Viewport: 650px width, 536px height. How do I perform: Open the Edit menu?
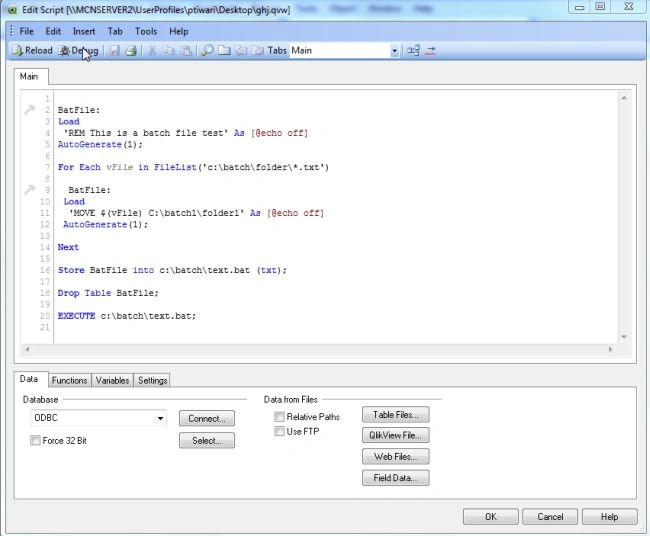pyautogui.click(x=53, y=31)
